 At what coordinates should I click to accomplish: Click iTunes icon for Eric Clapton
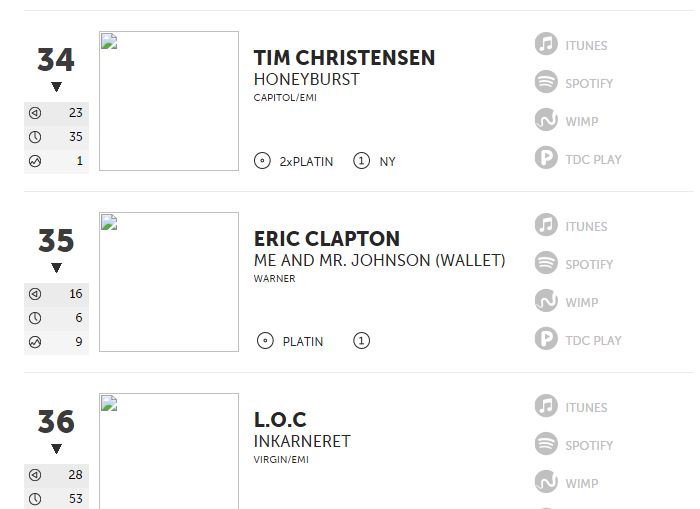click(x=546, y=225)
